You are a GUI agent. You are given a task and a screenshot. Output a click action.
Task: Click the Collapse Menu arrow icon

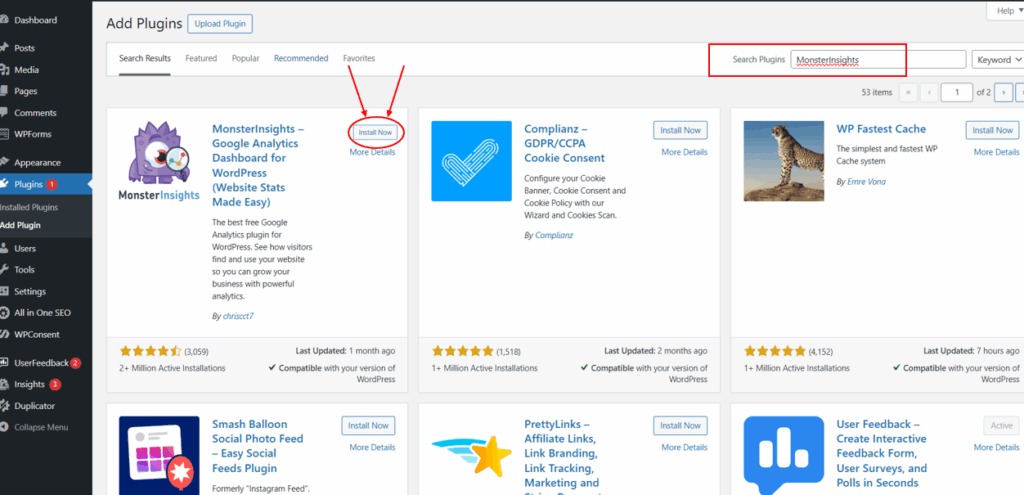click(x=4, y=427)
